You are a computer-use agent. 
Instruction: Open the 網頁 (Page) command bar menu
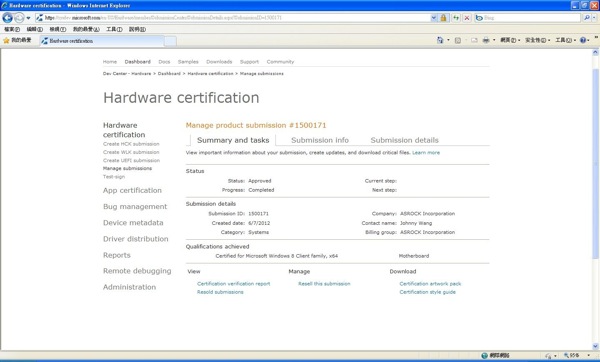[x=510, y=40]
